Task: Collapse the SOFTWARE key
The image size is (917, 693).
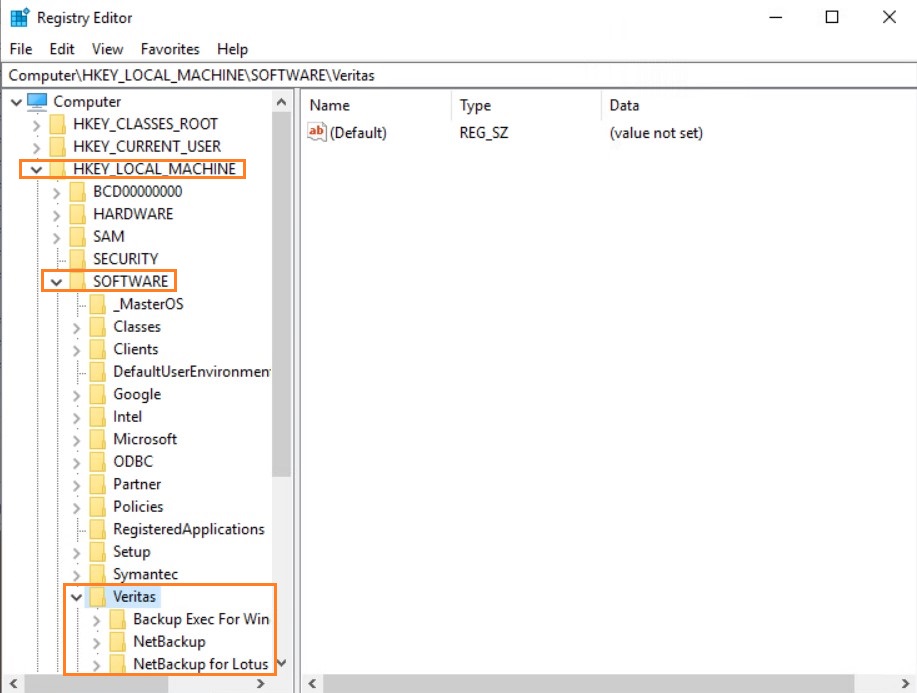Action: pyautogui.click(x=56, y=282)
